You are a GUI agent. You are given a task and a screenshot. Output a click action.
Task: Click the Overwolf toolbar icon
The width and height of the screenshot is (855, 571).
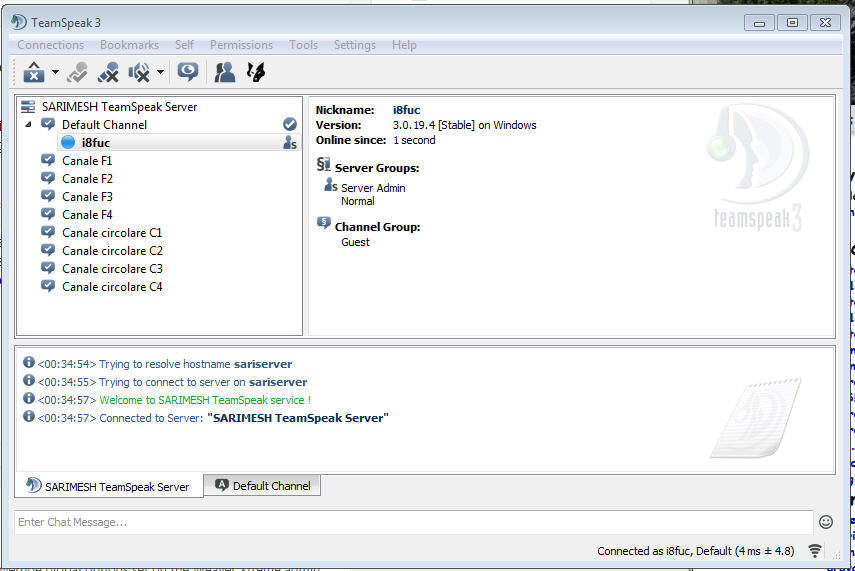256,72
